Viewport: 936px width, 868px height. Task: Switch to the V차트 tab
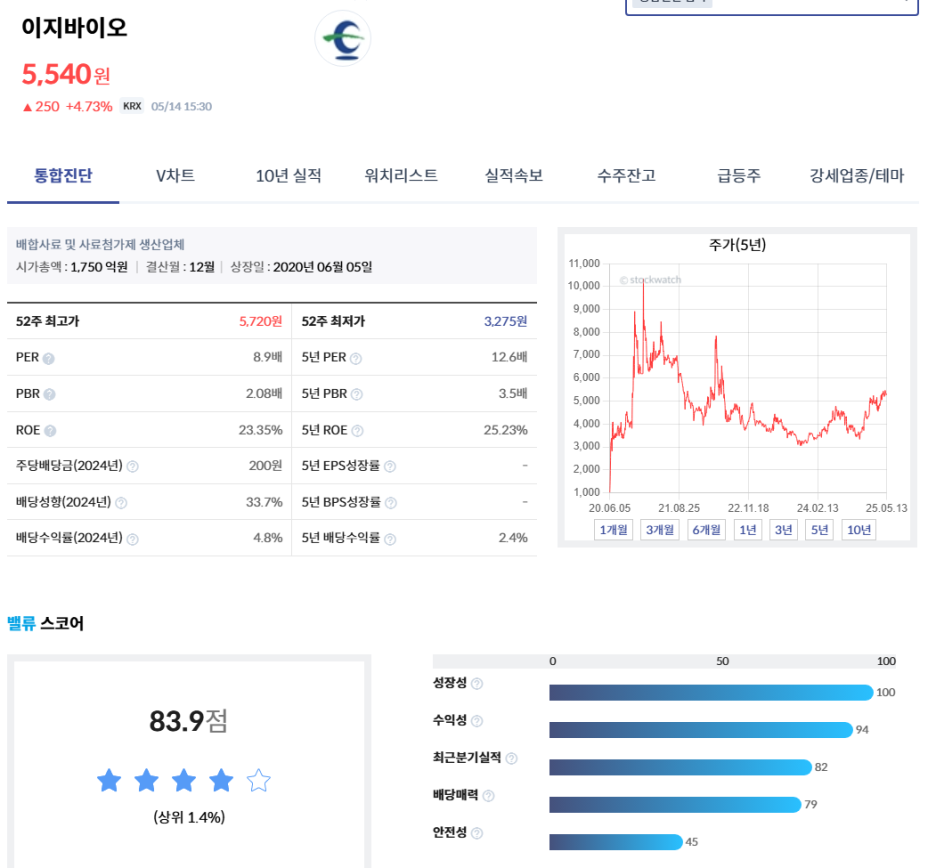click(176, 176)
